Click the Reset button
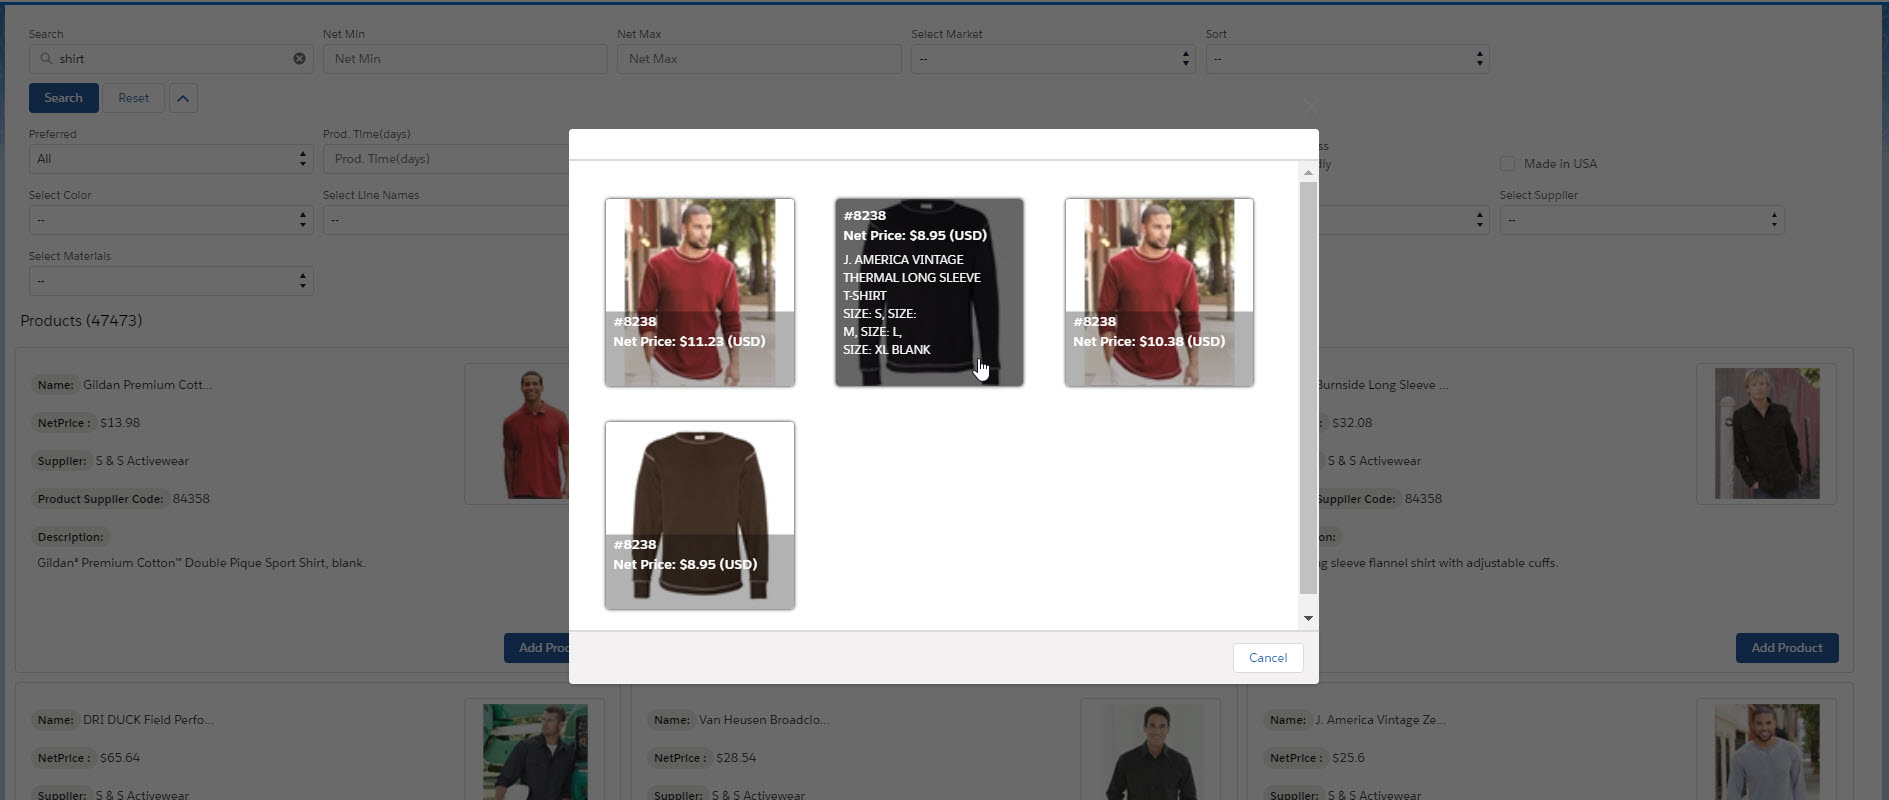The width and height of the screenshot is (1889, 800). [x=134, y=98]
